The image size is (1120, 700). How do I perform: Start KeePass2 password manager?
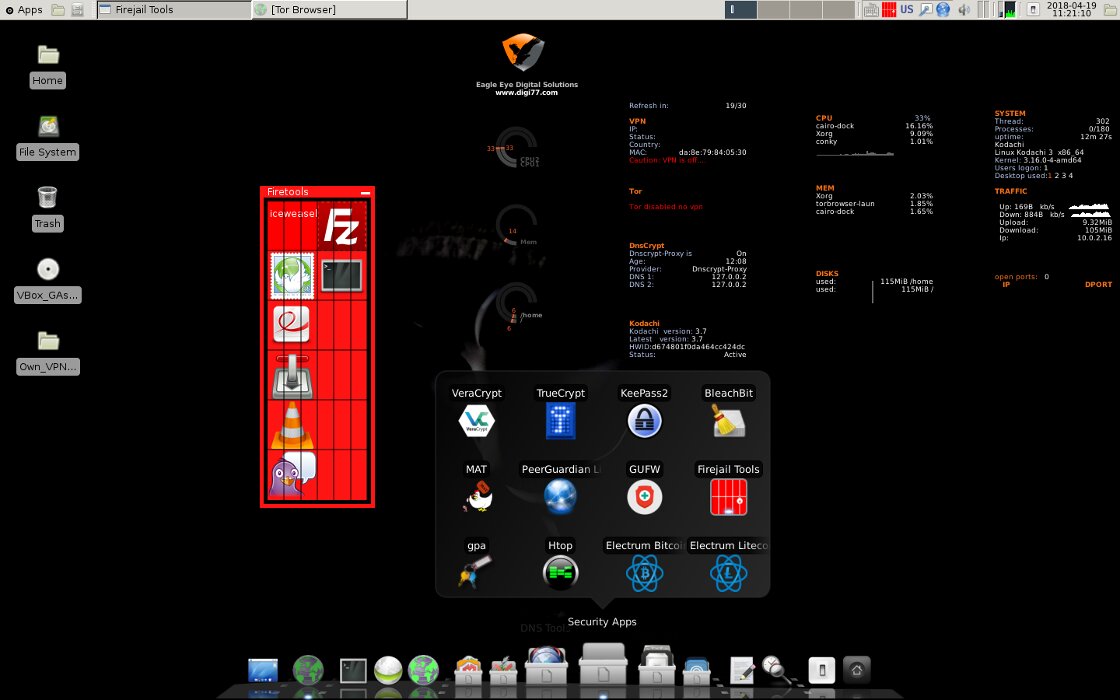tap(644, 421)
